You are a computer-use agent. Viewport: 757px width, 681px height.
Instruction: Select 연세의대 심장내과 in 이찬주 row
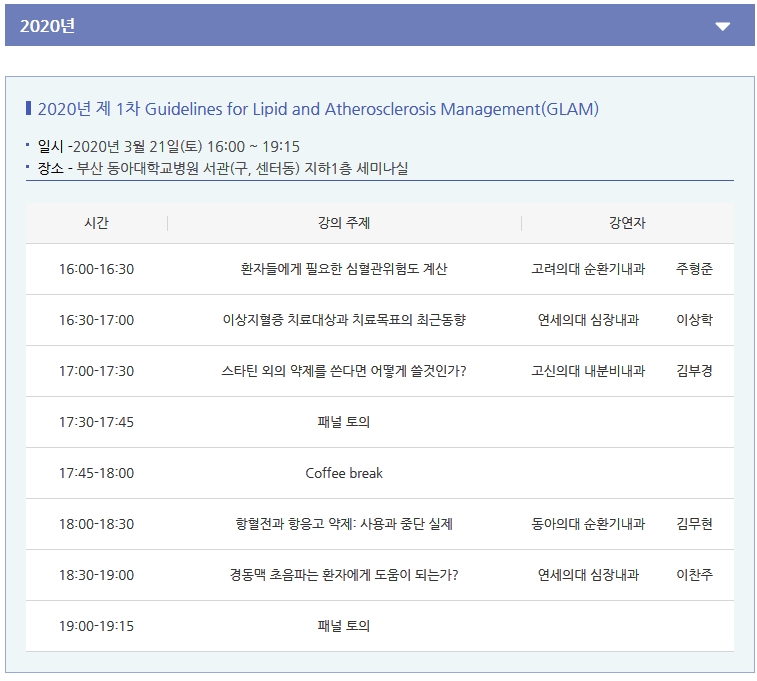[588, 575]
